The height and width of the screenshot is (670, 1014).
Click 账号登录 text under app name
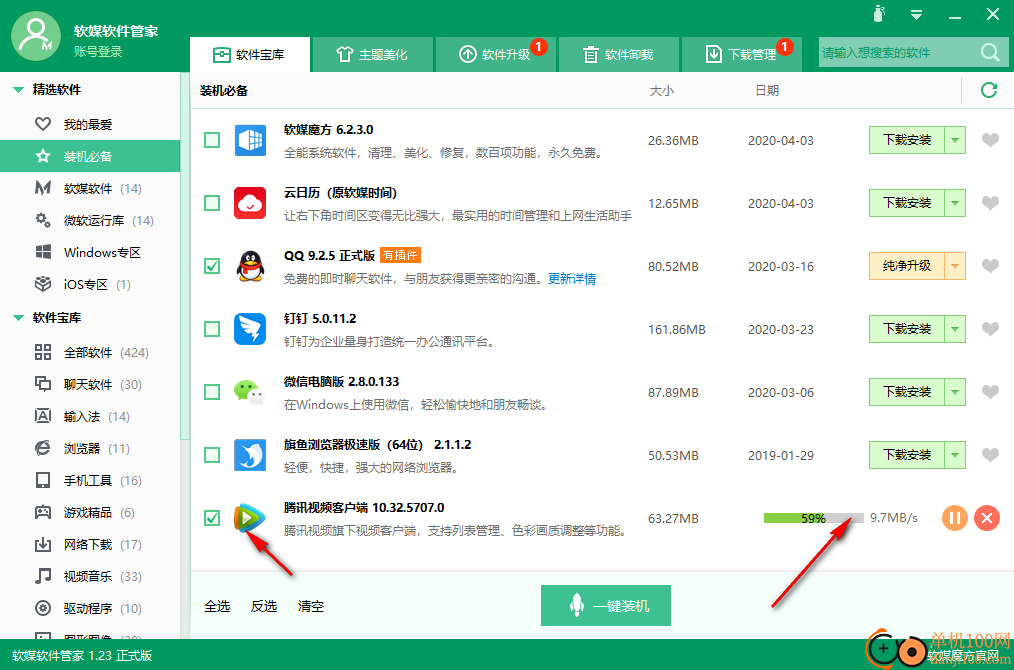98,52
